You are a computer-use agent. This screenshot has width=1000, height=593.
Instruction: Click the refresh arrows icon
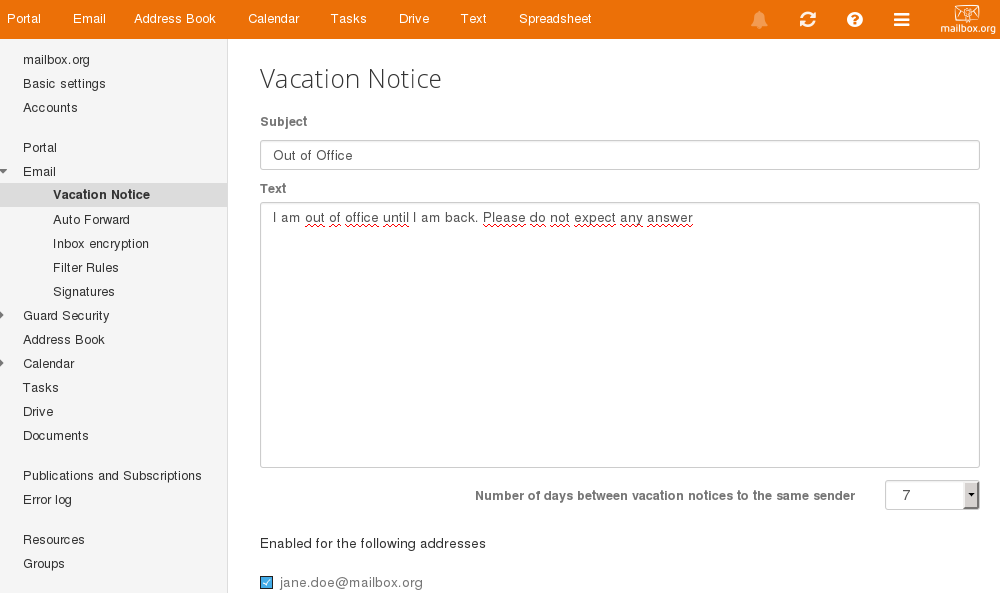coord(807,20)
